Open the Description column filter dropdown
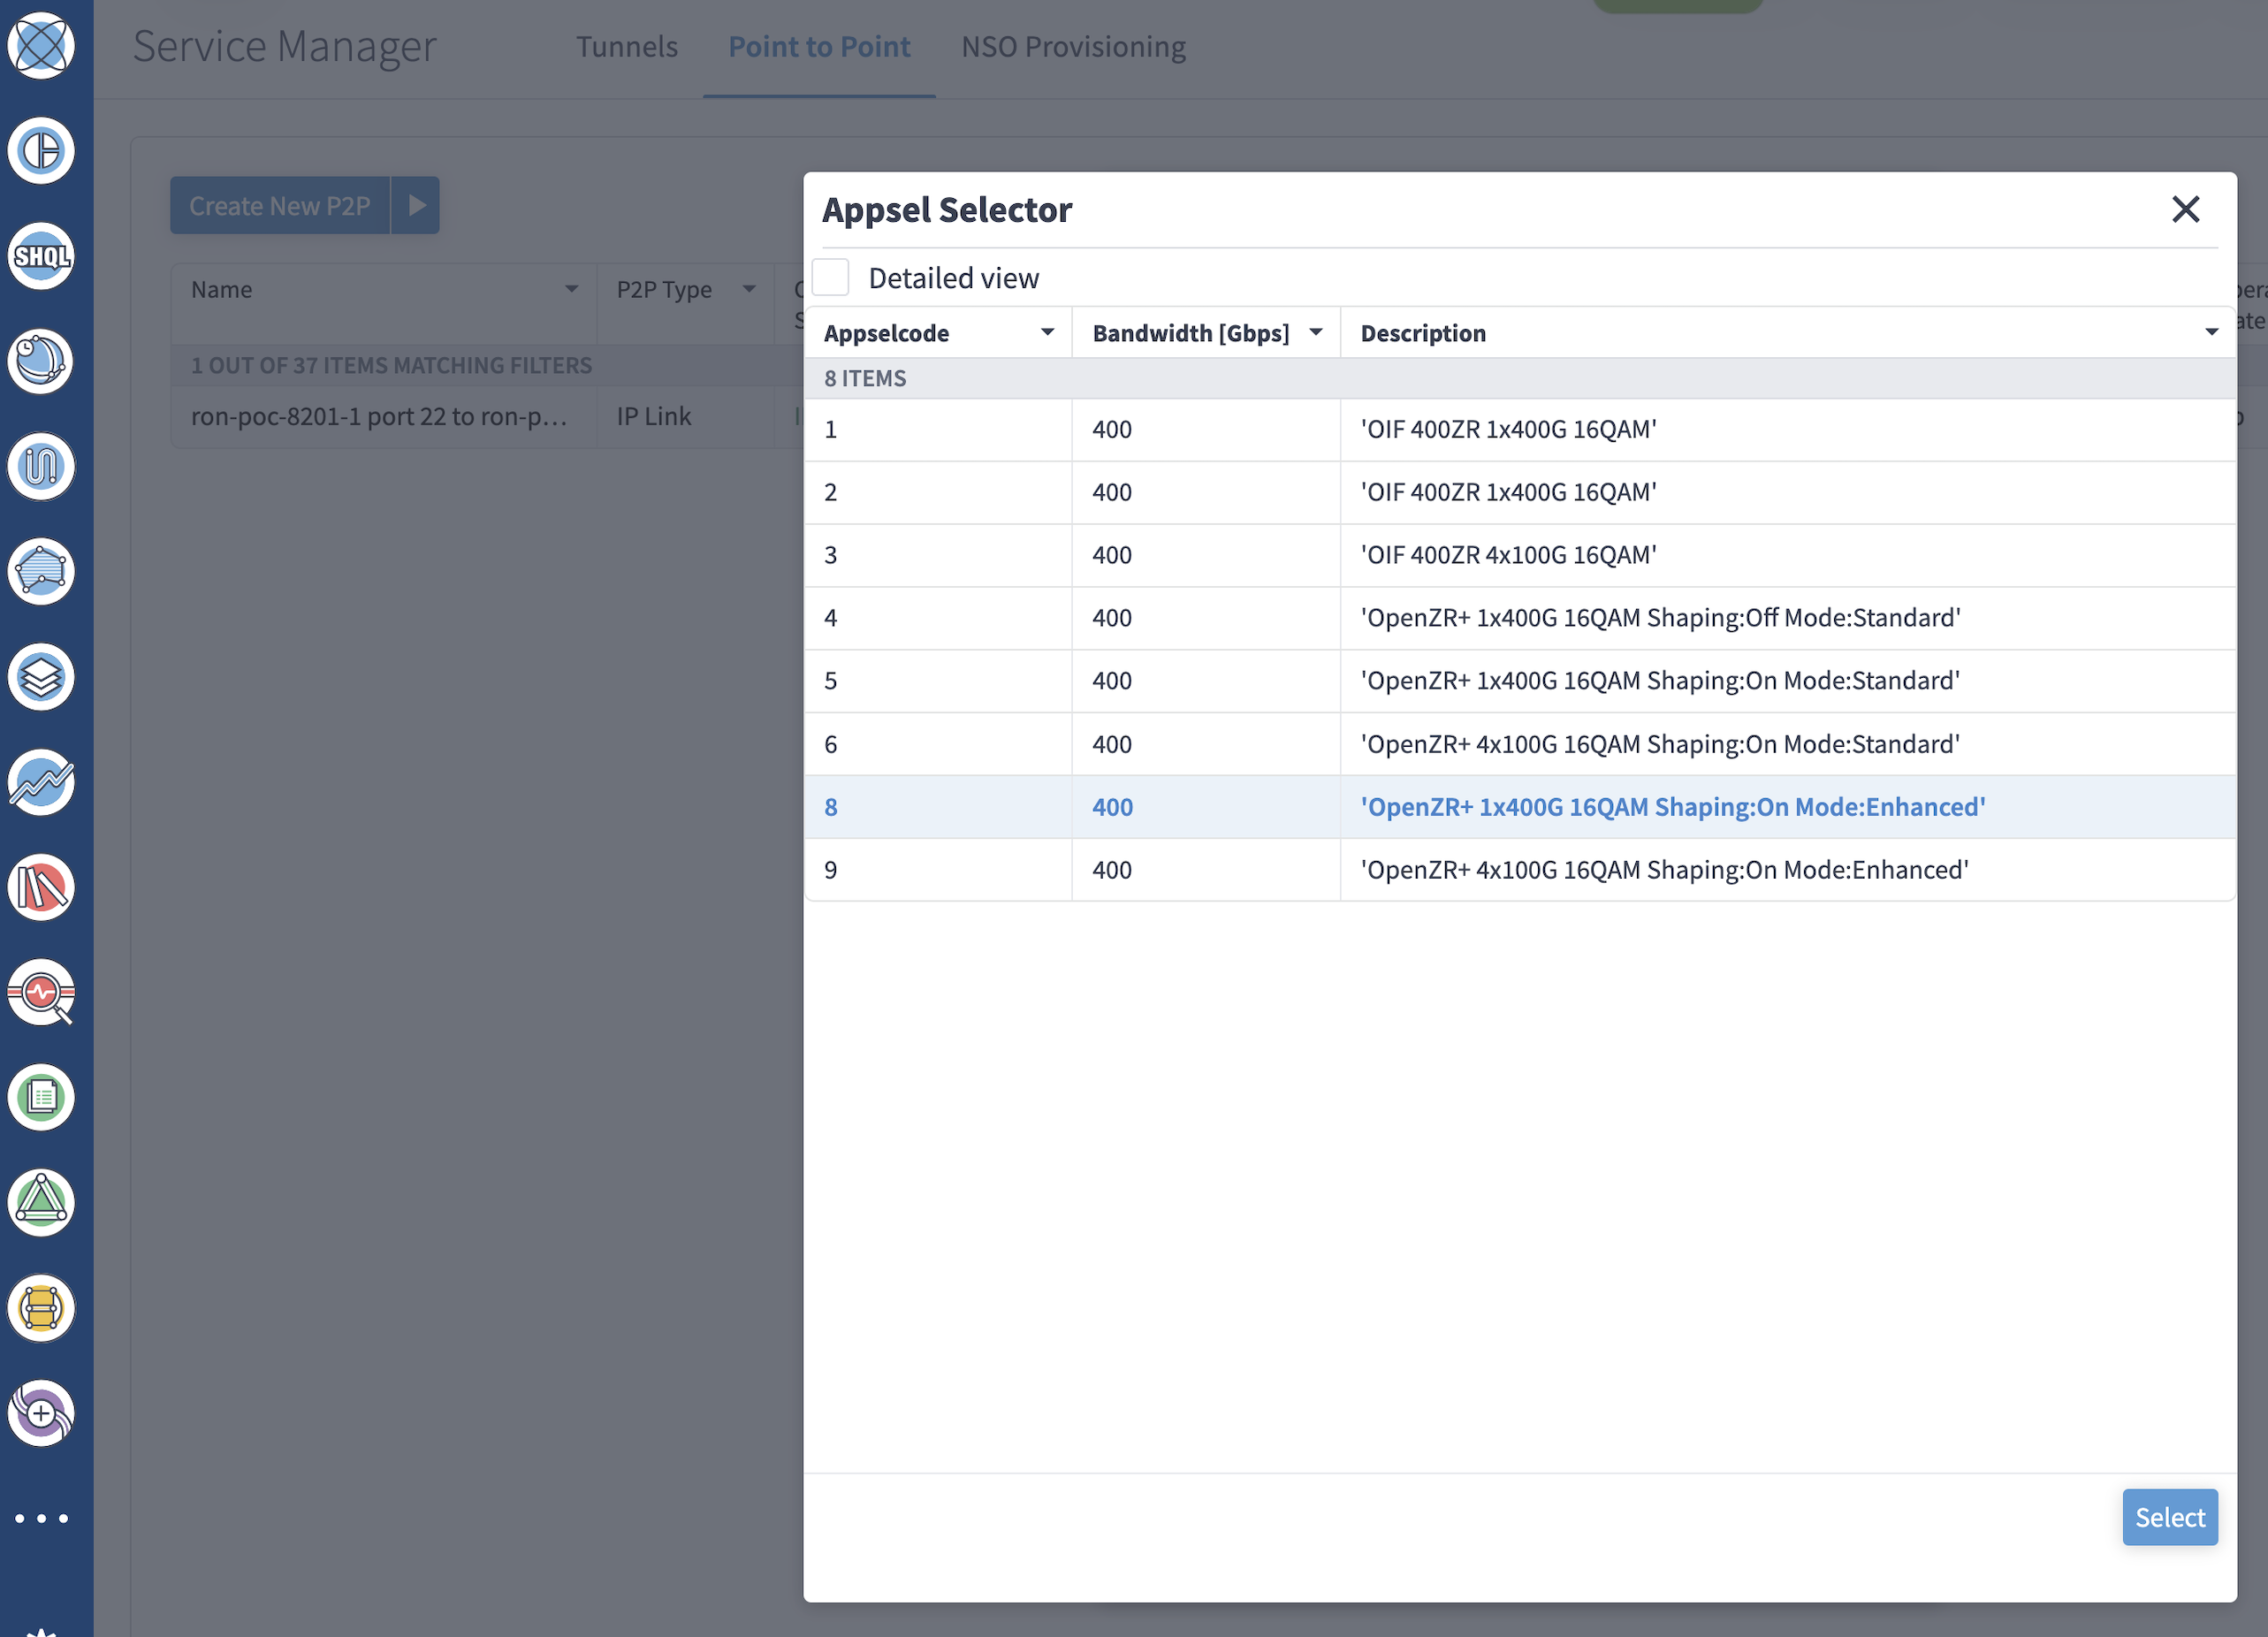This screenshot has width=2268, height=1637. pyautogui.click(x=2211, y=332)
